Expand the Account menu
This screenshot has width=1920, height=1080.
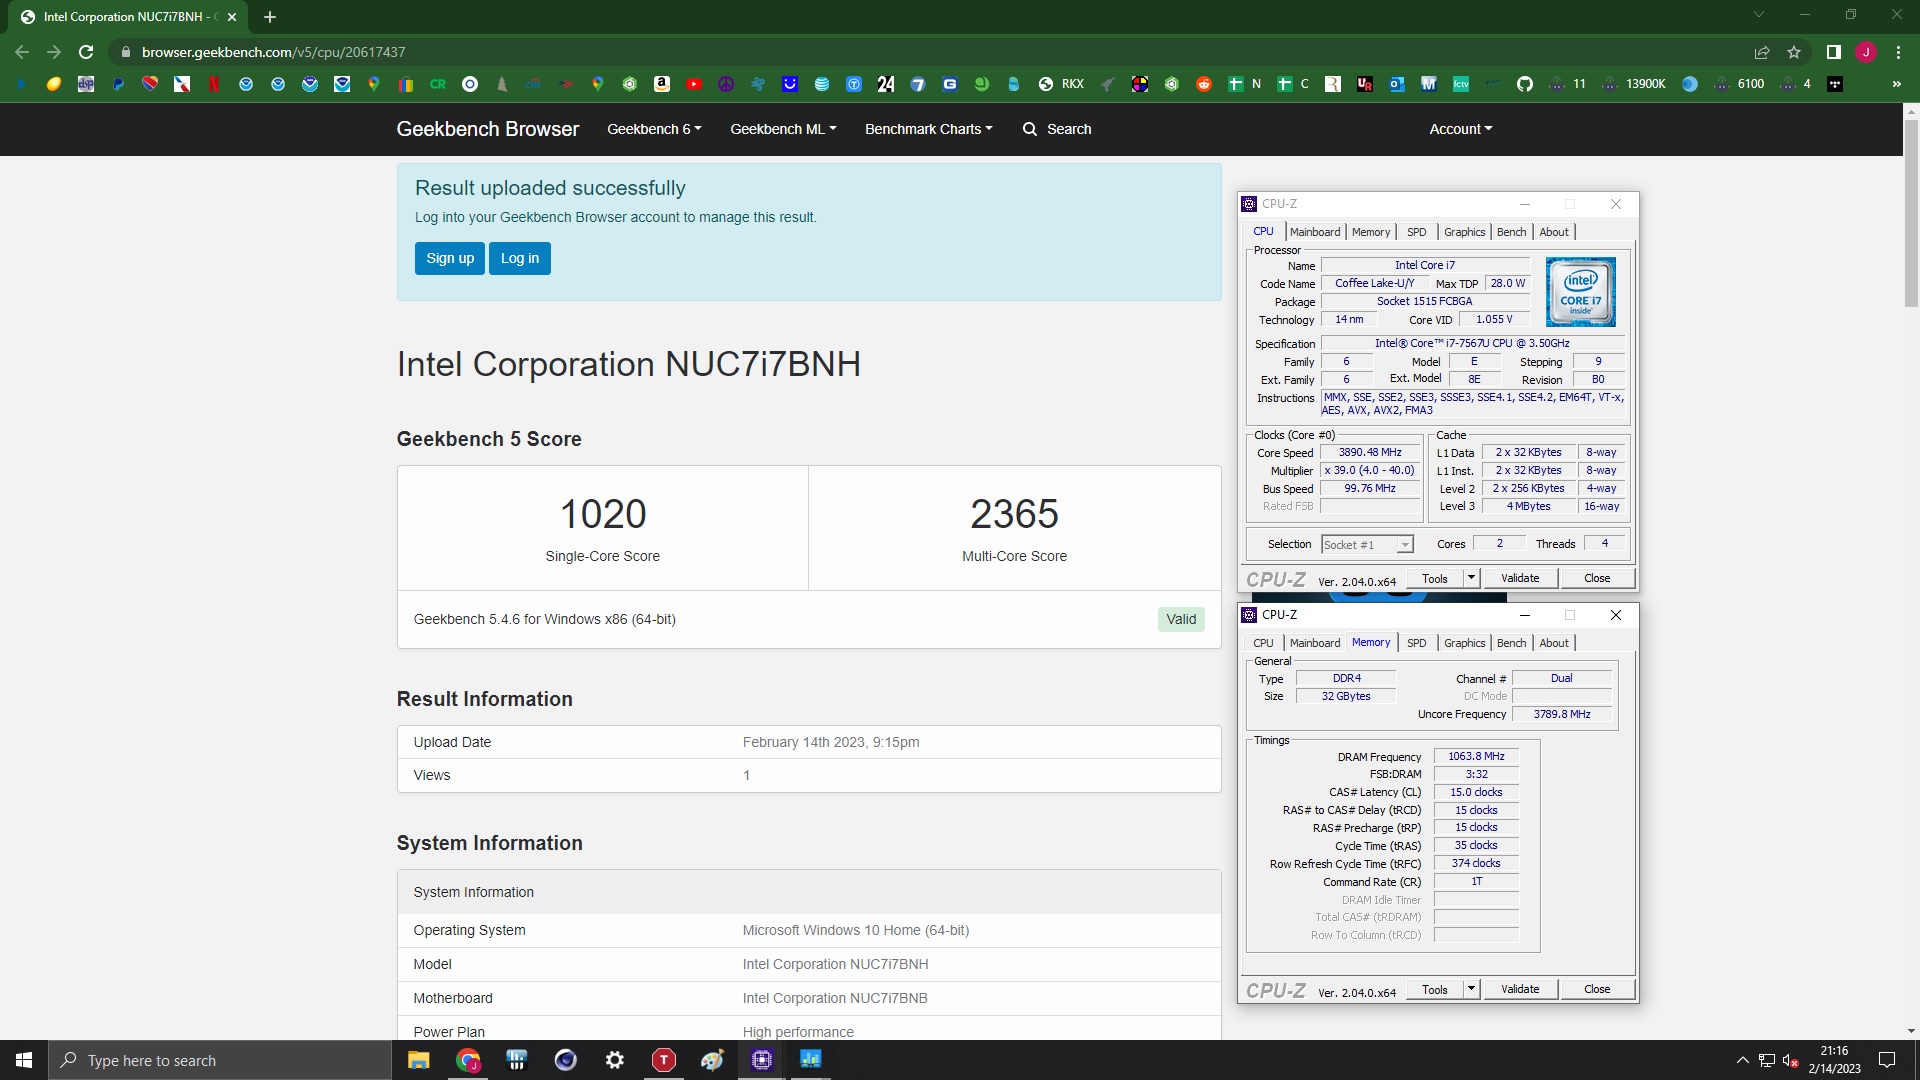click(x=1460, y=129)
